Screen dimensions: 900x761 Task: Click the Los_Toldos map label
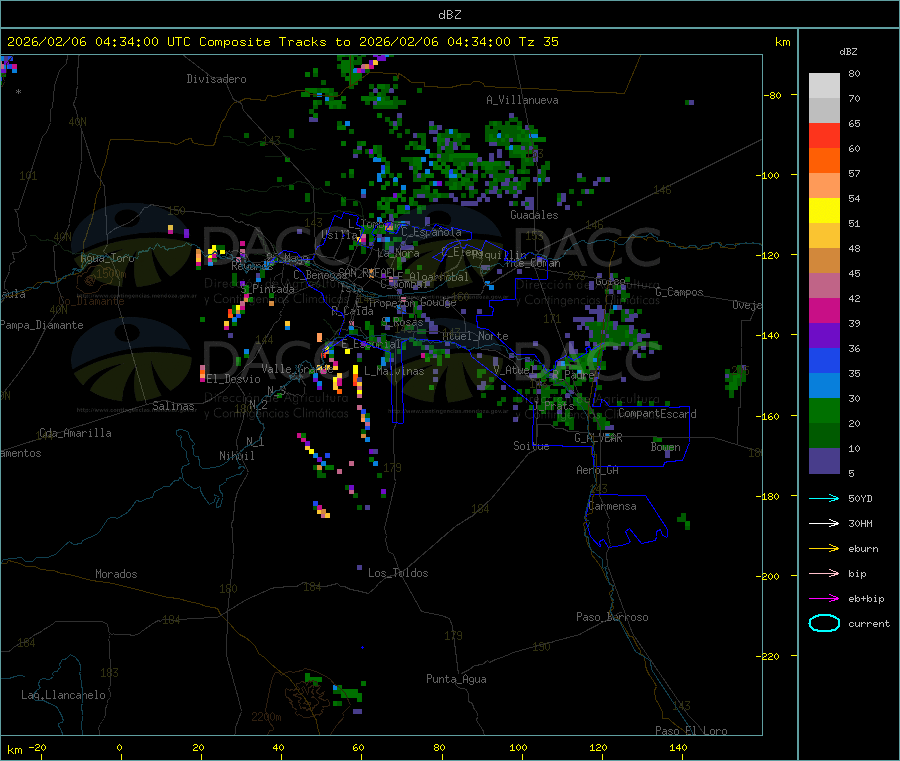(x=398, y=573)
